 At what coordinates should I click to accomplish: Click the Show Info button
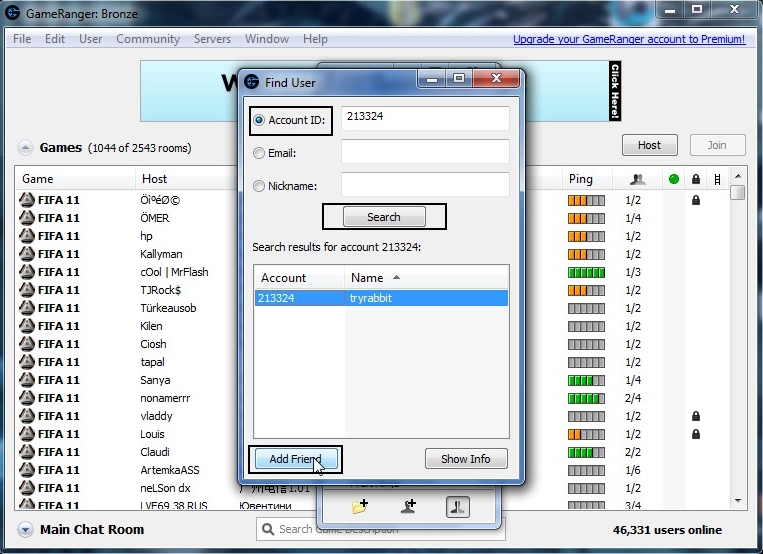coord(466,459)
